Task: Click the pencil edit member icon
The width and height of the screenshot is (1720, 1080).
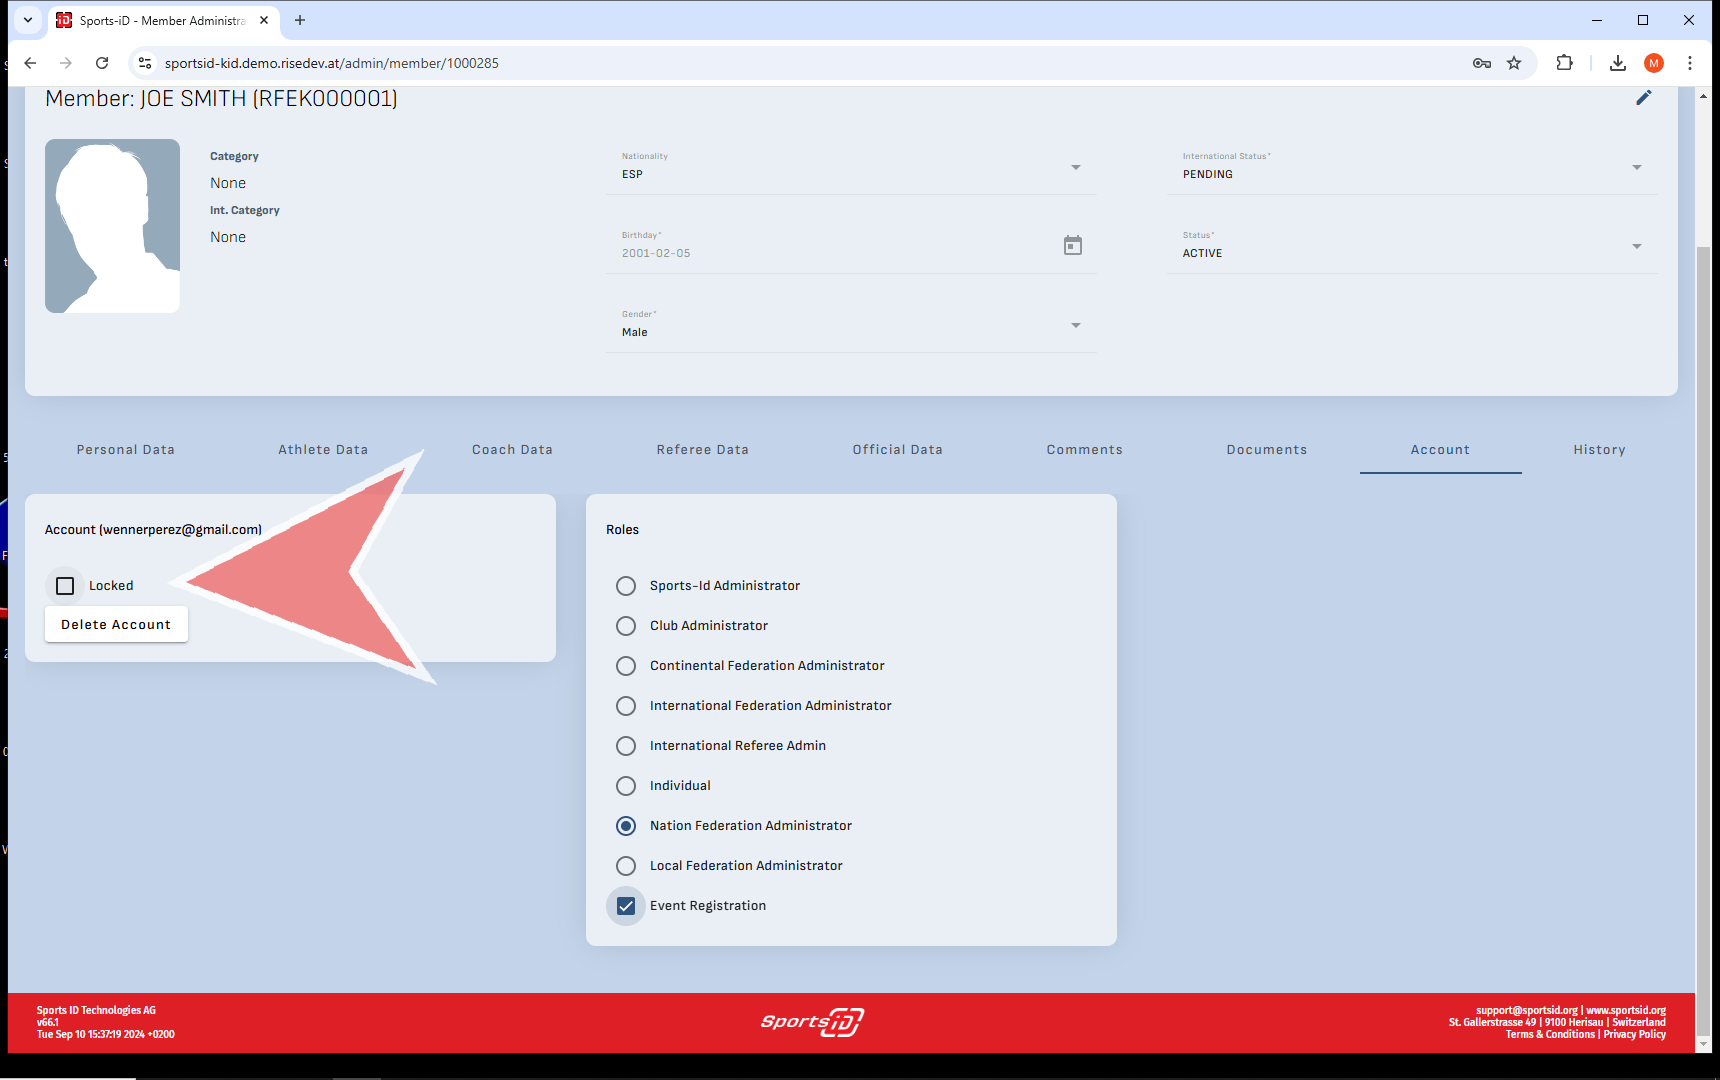Action: pos(1643,98)
